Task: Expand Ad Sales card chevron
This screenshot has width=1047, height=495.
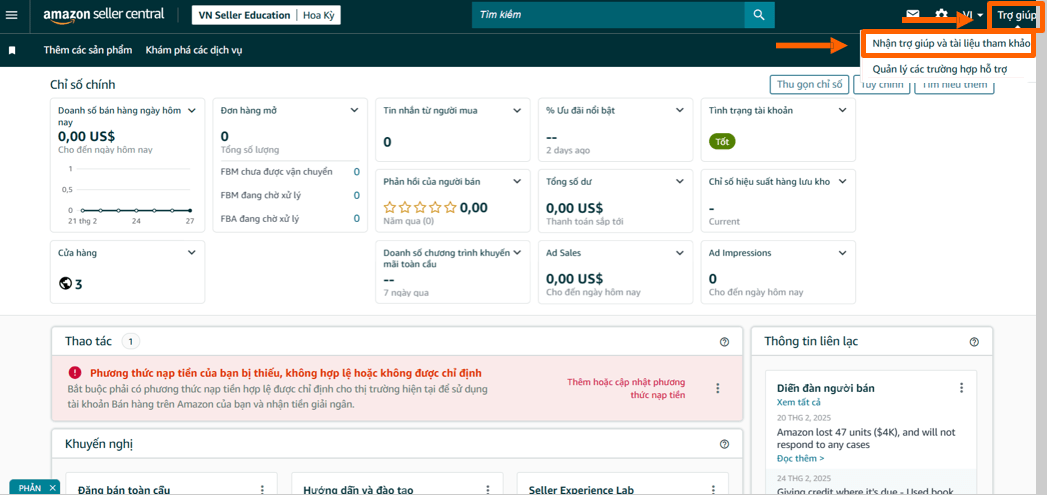Action: pos(680,253)
